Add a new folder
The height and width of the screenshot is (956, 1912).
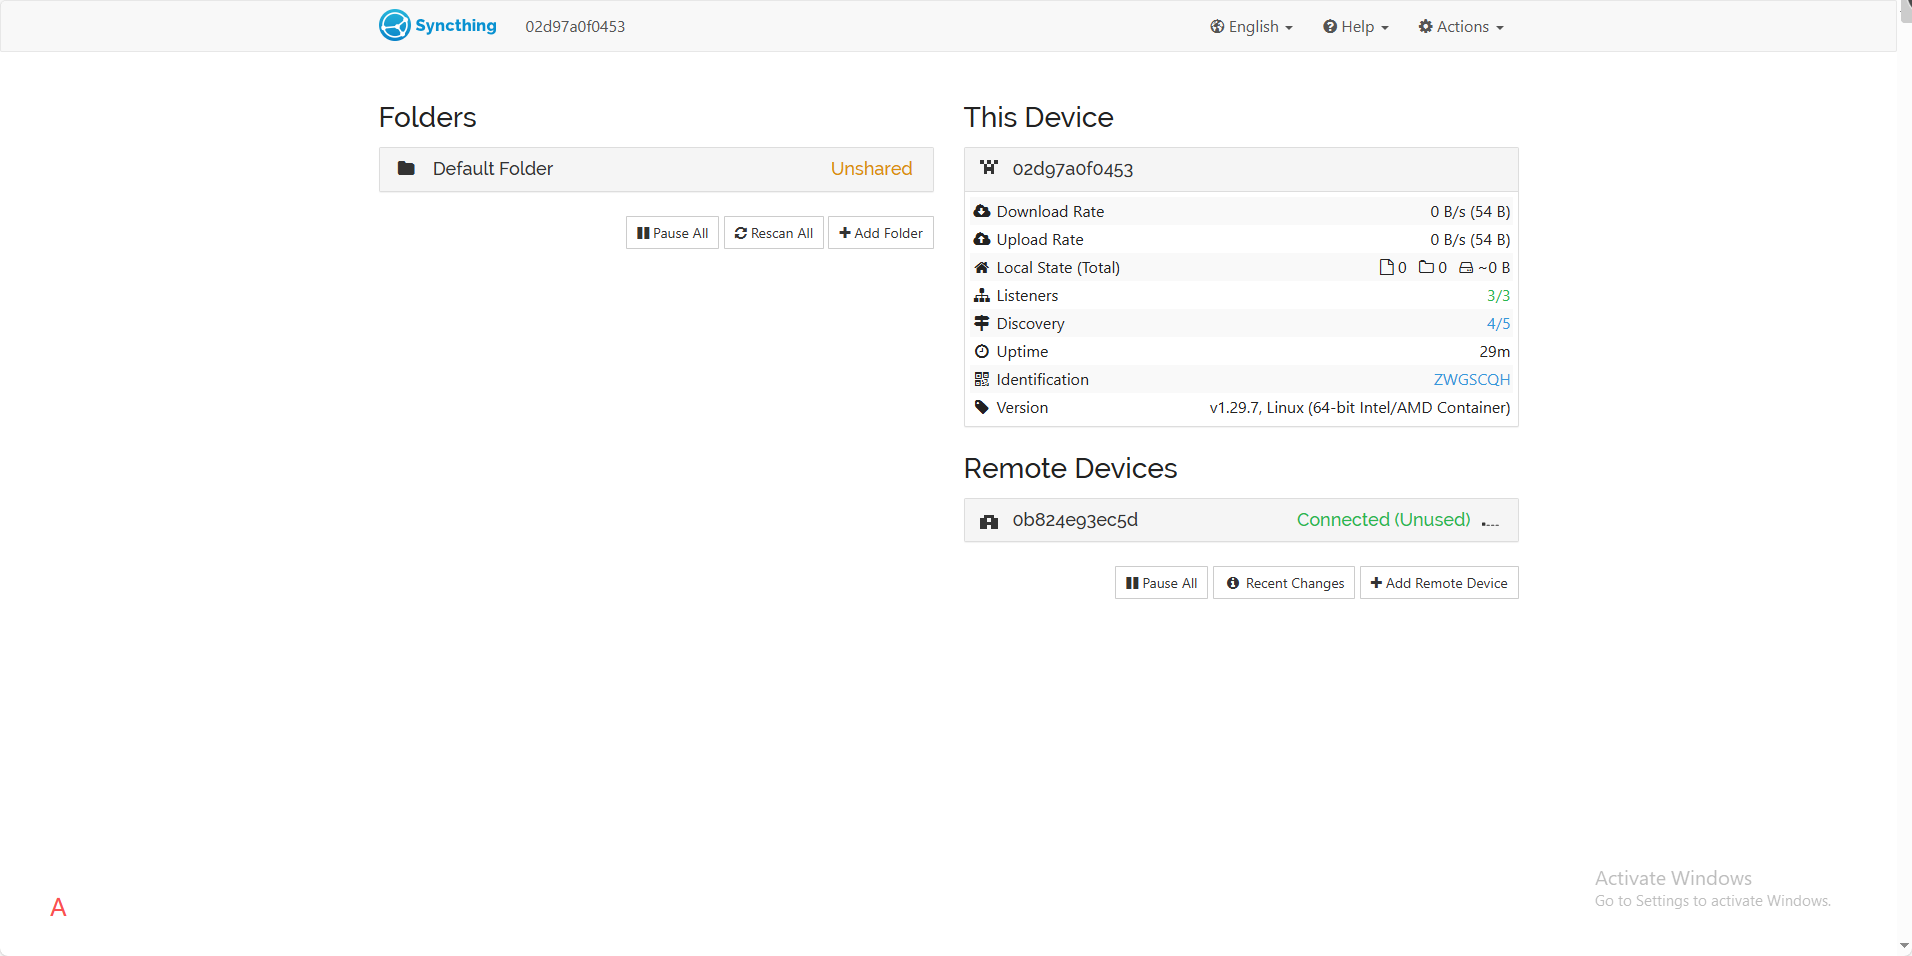tap(880, 233)
